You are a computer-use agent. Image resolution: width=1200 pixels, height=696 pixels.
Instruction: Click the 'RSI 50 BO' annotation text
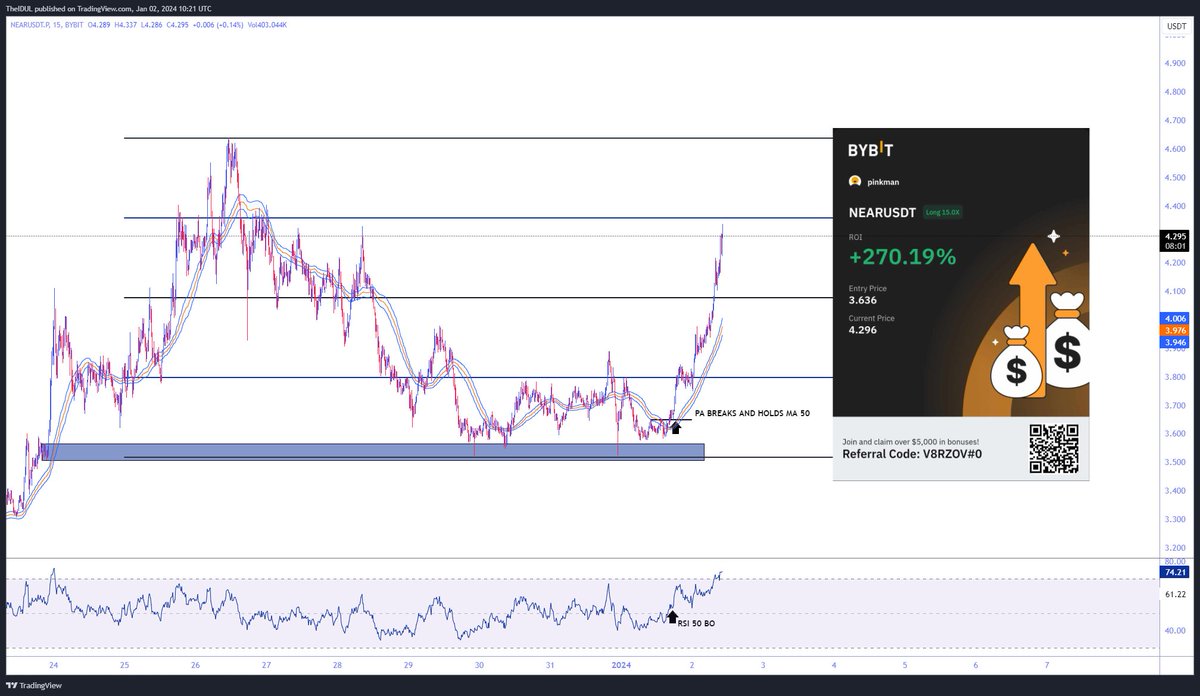pos(696,623)
